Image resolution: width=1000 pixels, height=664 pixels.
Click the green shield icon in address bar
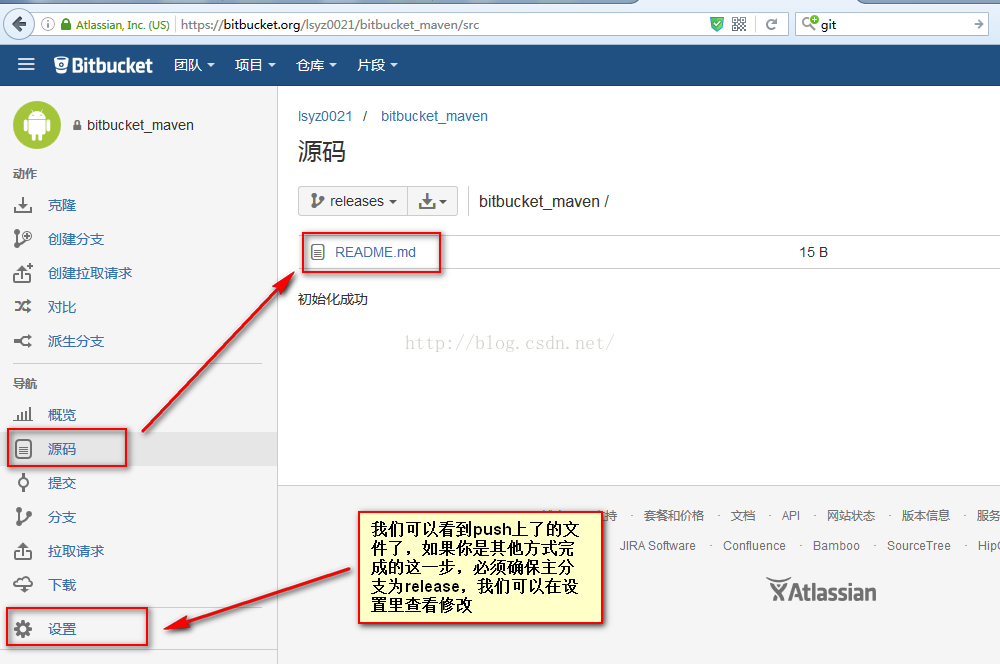tap(717, 24)
